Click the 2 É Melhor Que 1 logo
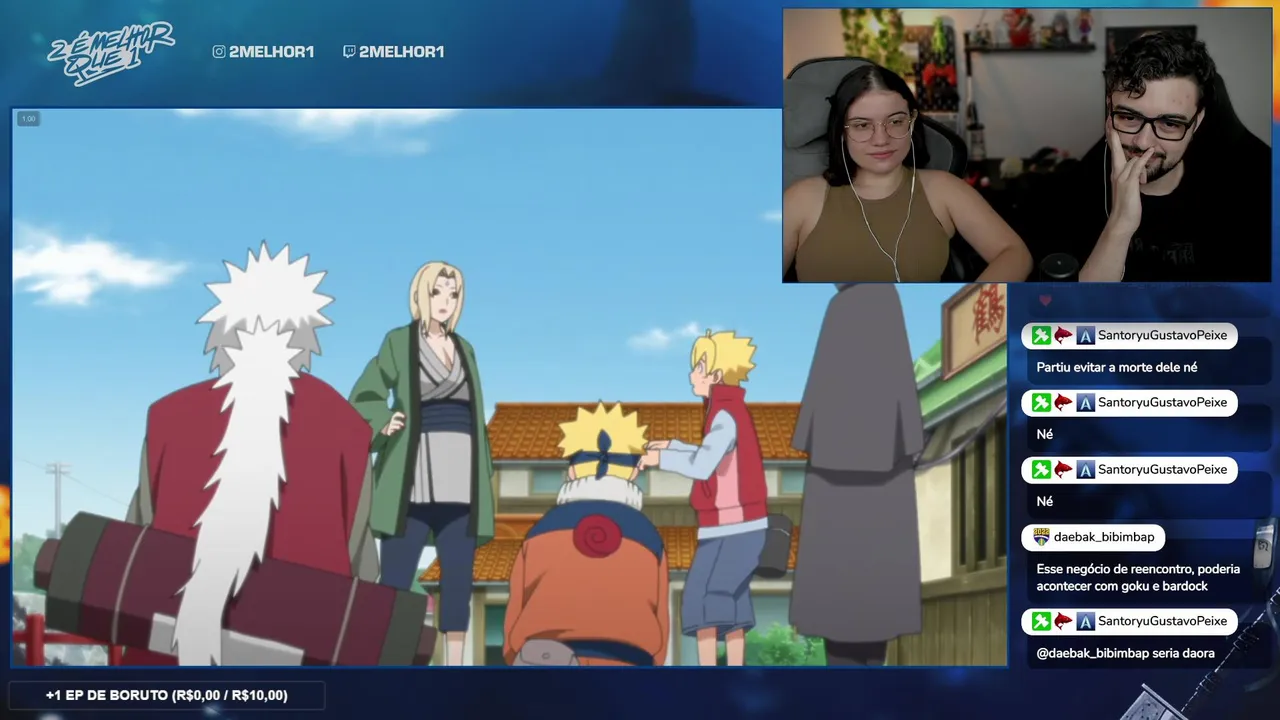The image size is (1280, 720). click(x=111, y=53)
